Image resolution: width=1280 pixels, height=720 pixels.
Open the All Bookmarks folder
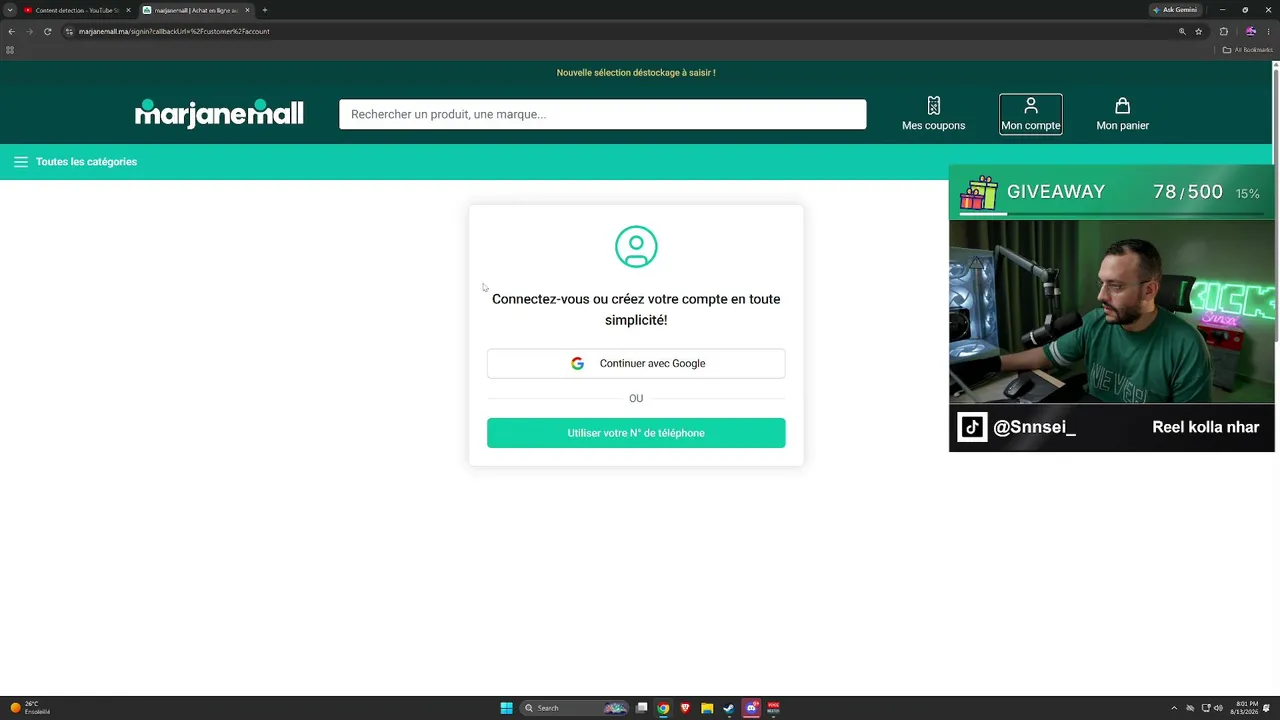[x=1248, y=50]
